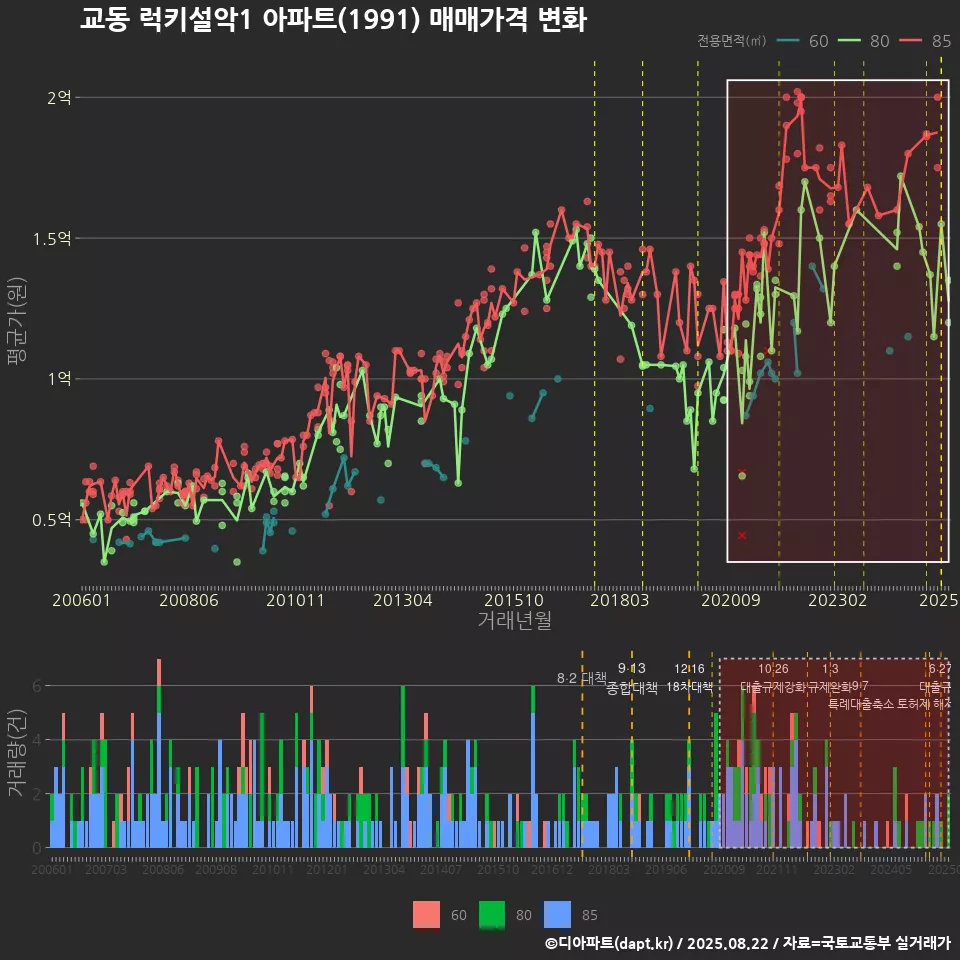Click the 1.5억 y-axis label

52,238
